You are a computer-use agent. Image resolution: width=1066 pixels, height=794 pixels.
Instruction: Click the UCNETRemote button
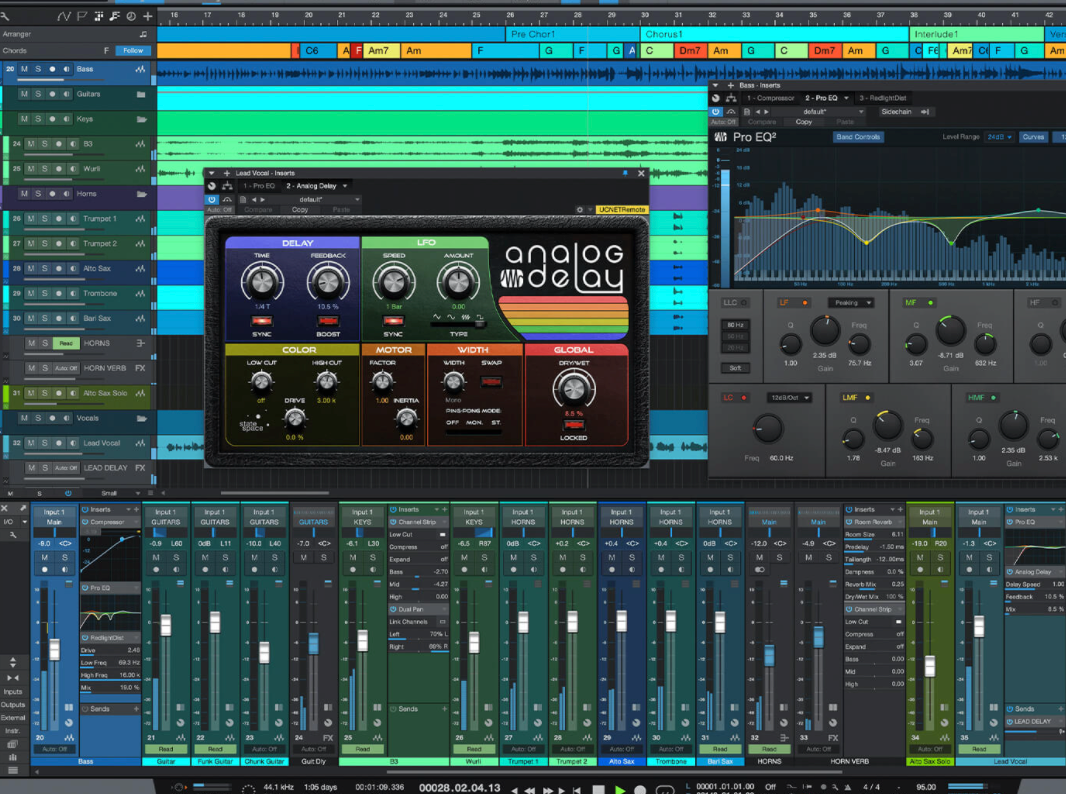[621, 210]
